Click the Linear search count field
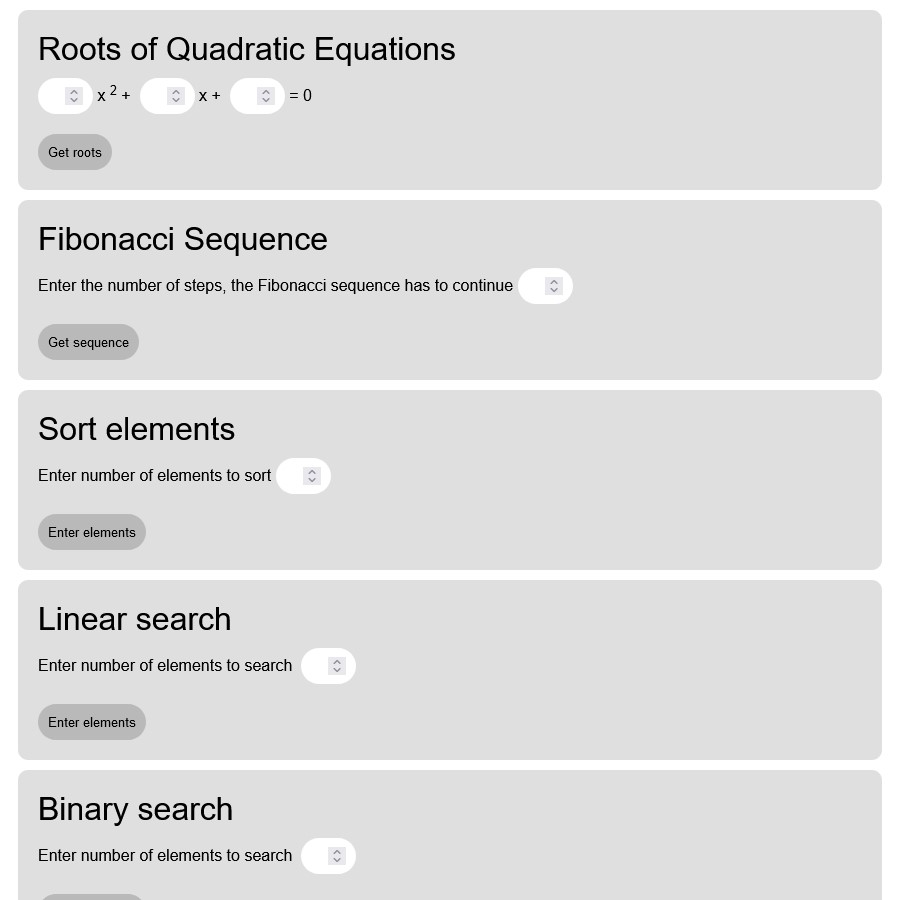 [317, 666]
